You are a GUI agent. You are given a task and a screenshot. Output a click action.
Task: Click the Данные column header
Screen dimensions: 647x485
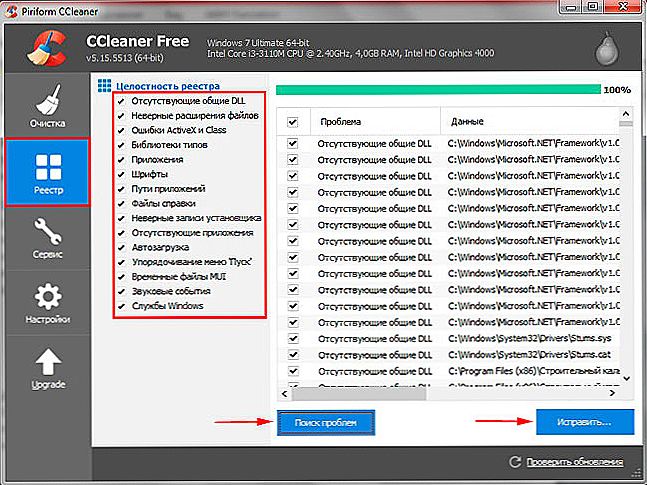pyautogui.click(x=530, y=121)
